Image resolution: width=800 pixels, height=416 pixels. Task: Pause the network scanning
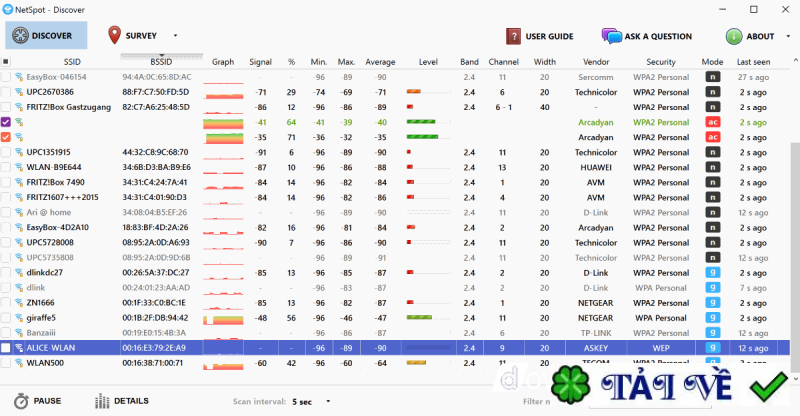coord(37,401)
